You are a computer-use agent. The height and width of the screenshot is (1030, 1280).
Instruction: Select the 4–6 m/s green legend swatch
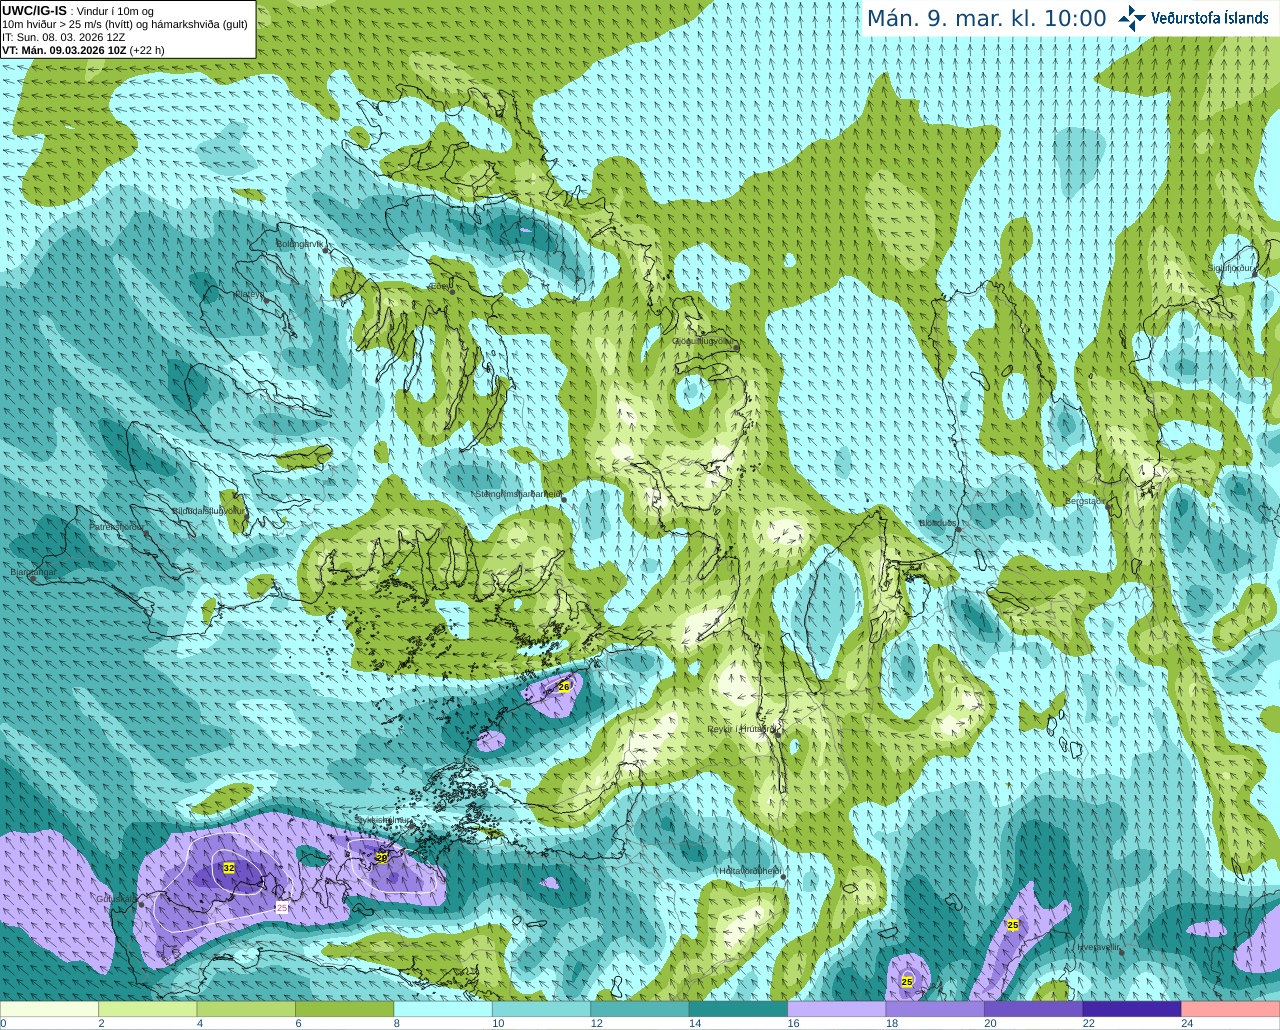(x=246, y=1009)
